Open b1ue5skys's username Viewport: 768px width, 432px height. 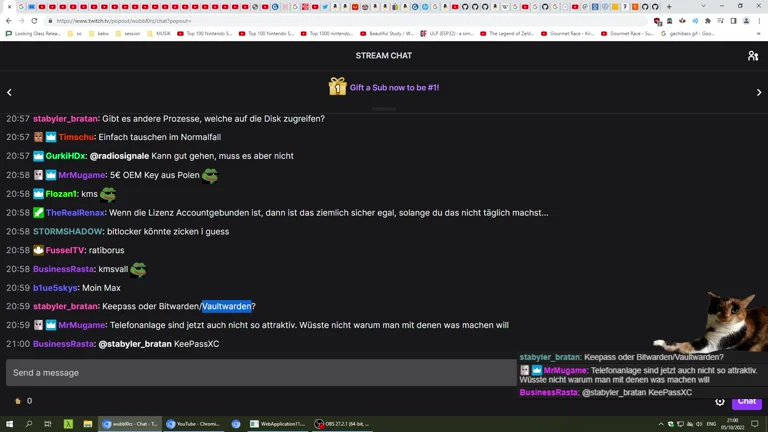[x=55, y=288]
